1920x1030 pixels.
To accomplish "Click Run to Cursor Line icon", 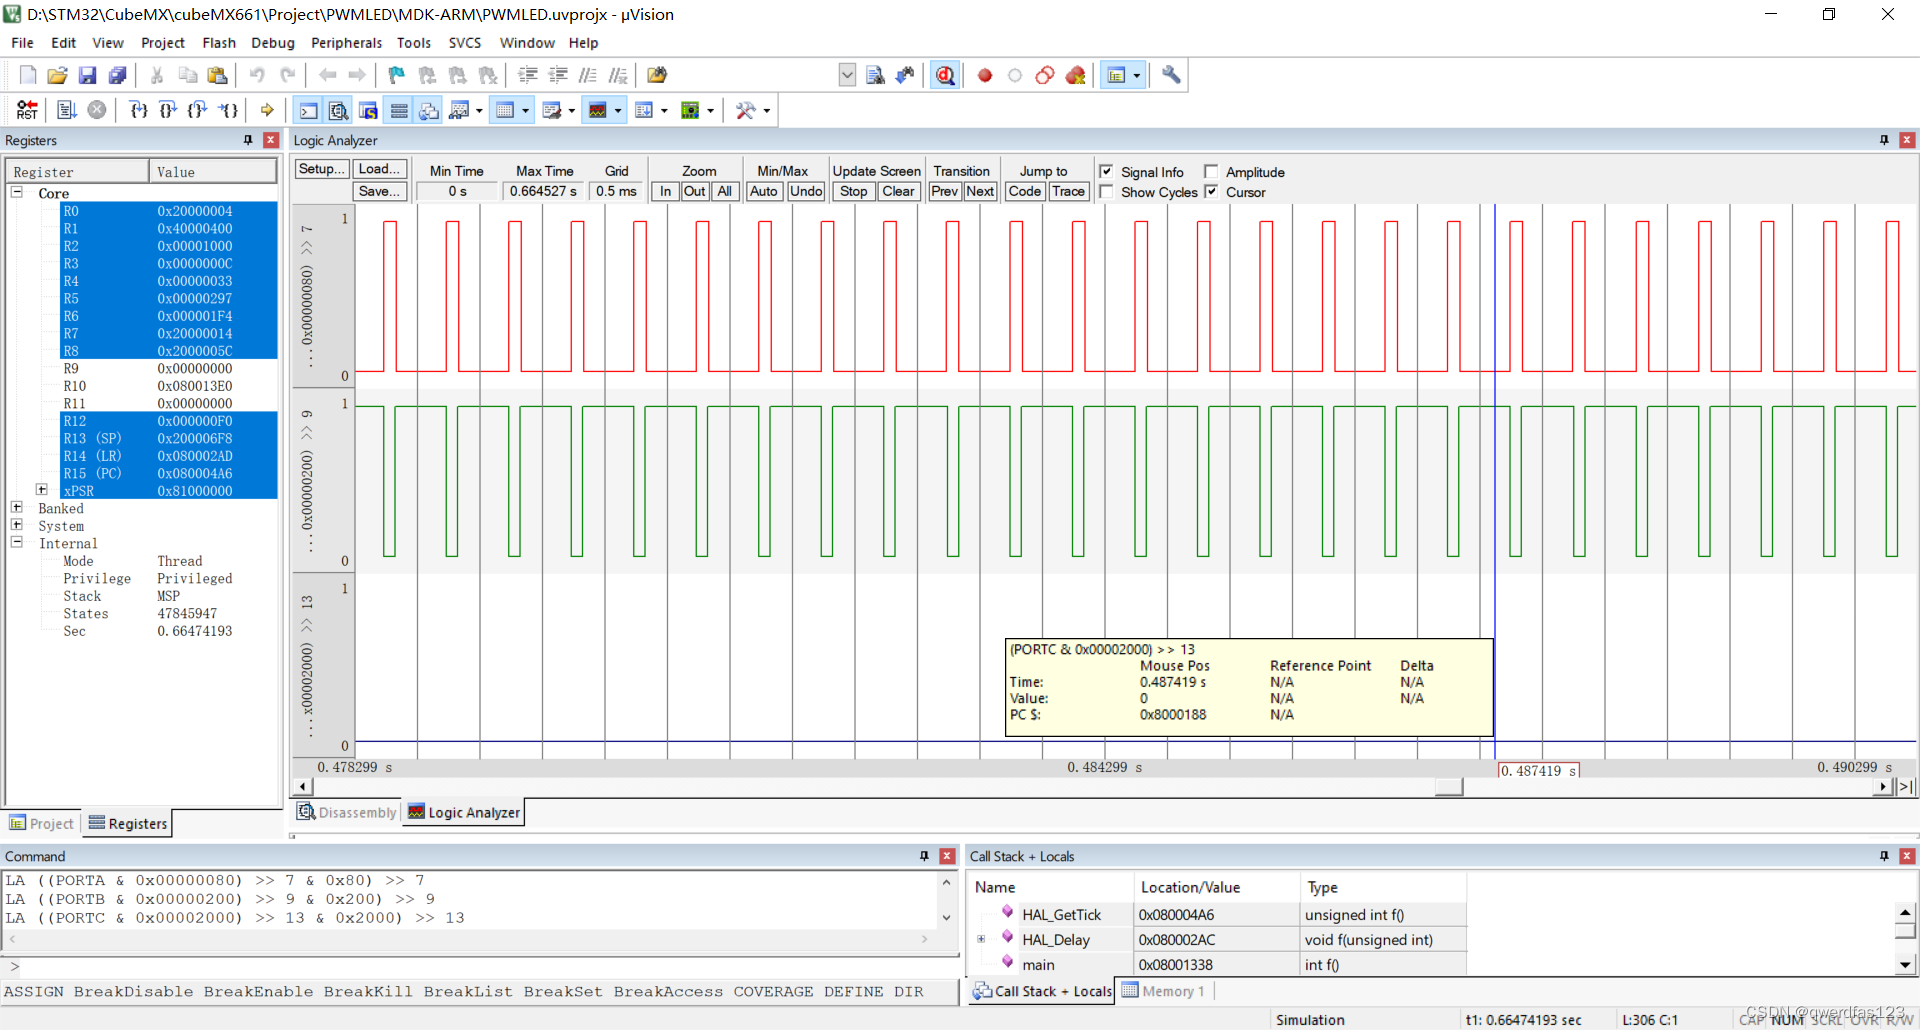I will 228,110.
